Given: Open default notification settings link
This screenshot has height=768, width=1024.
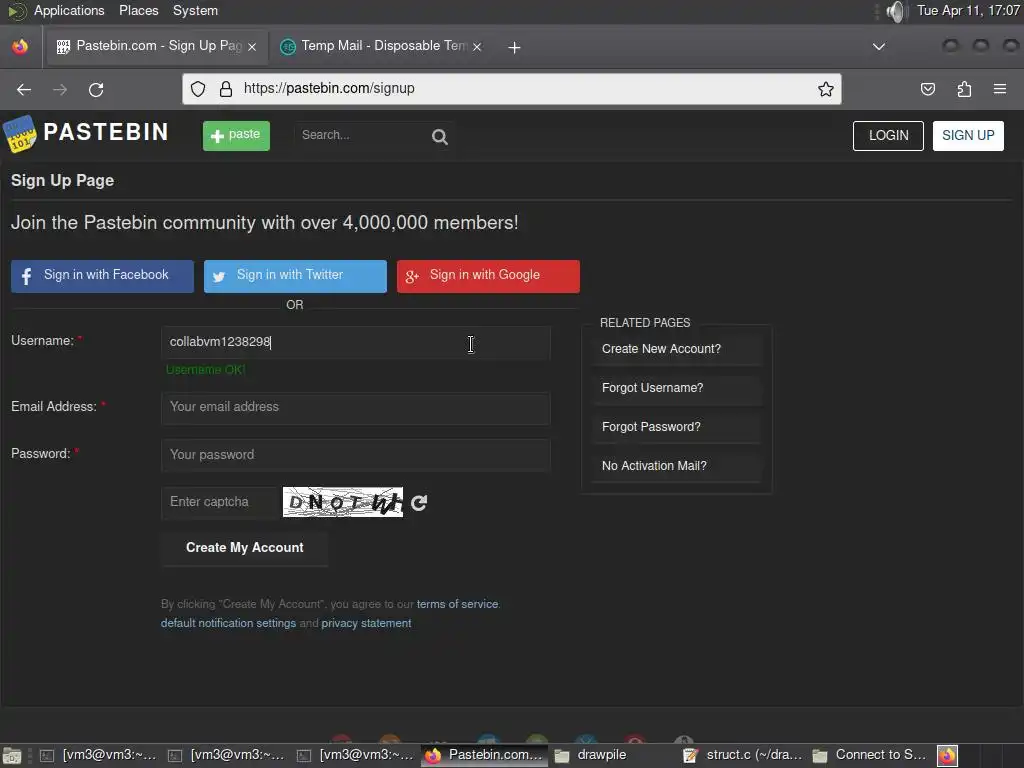Looking at the screenshot, I should (228, 623).
